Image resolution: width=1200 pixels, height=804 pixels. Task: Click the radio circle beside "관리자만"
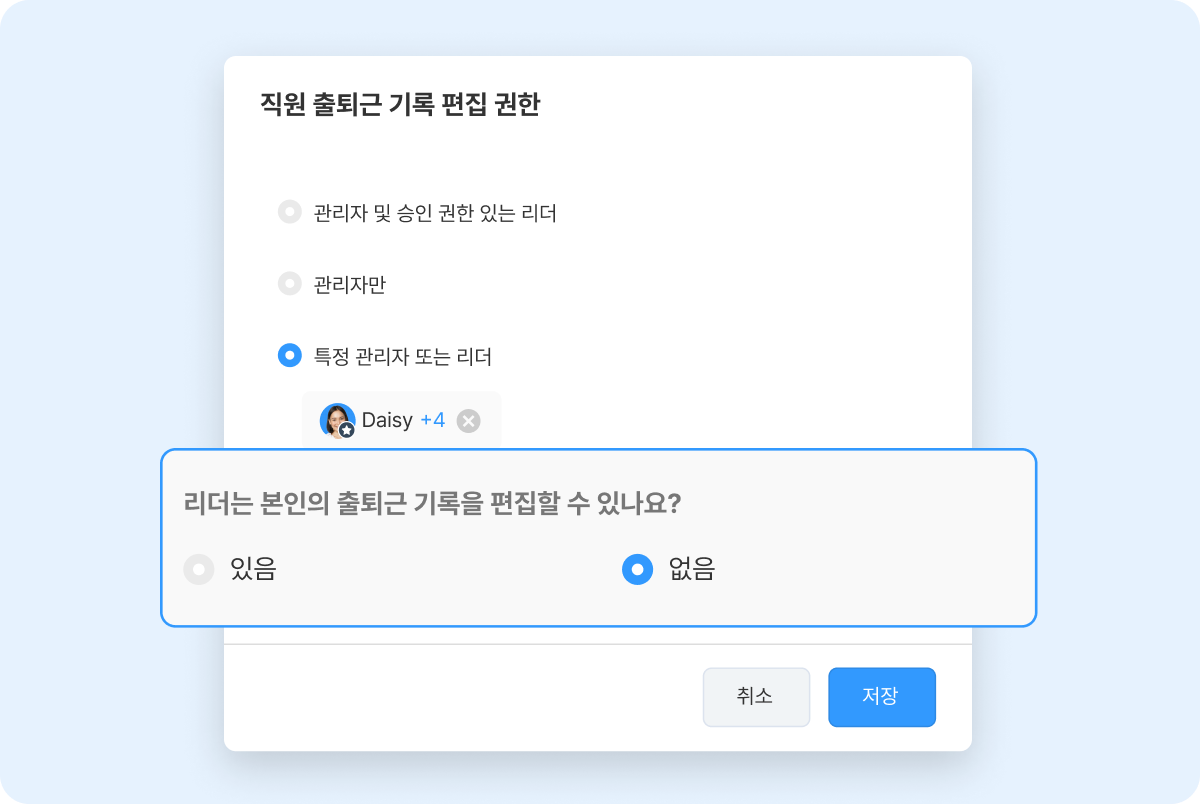tap(290, 283)
